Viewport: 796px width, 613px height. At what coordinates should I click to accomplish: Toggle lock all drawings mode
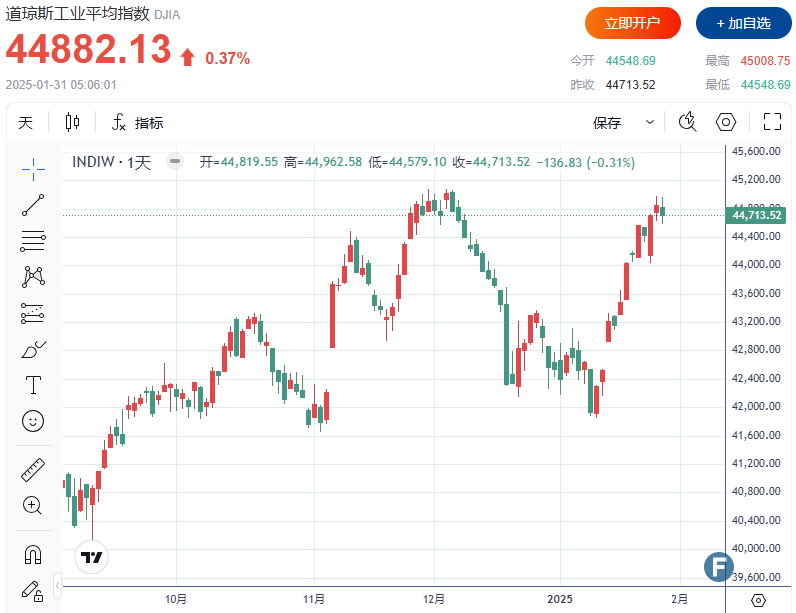click(x=33, y=589)
